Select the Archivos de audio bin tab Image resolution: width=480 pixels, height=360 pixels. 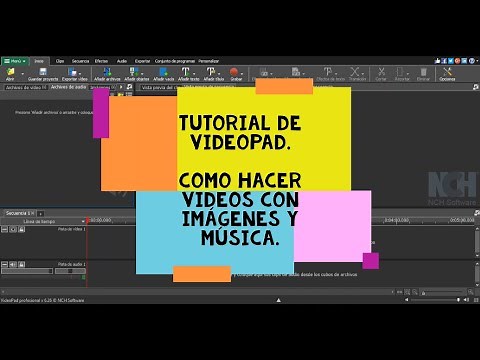(68, 87)
